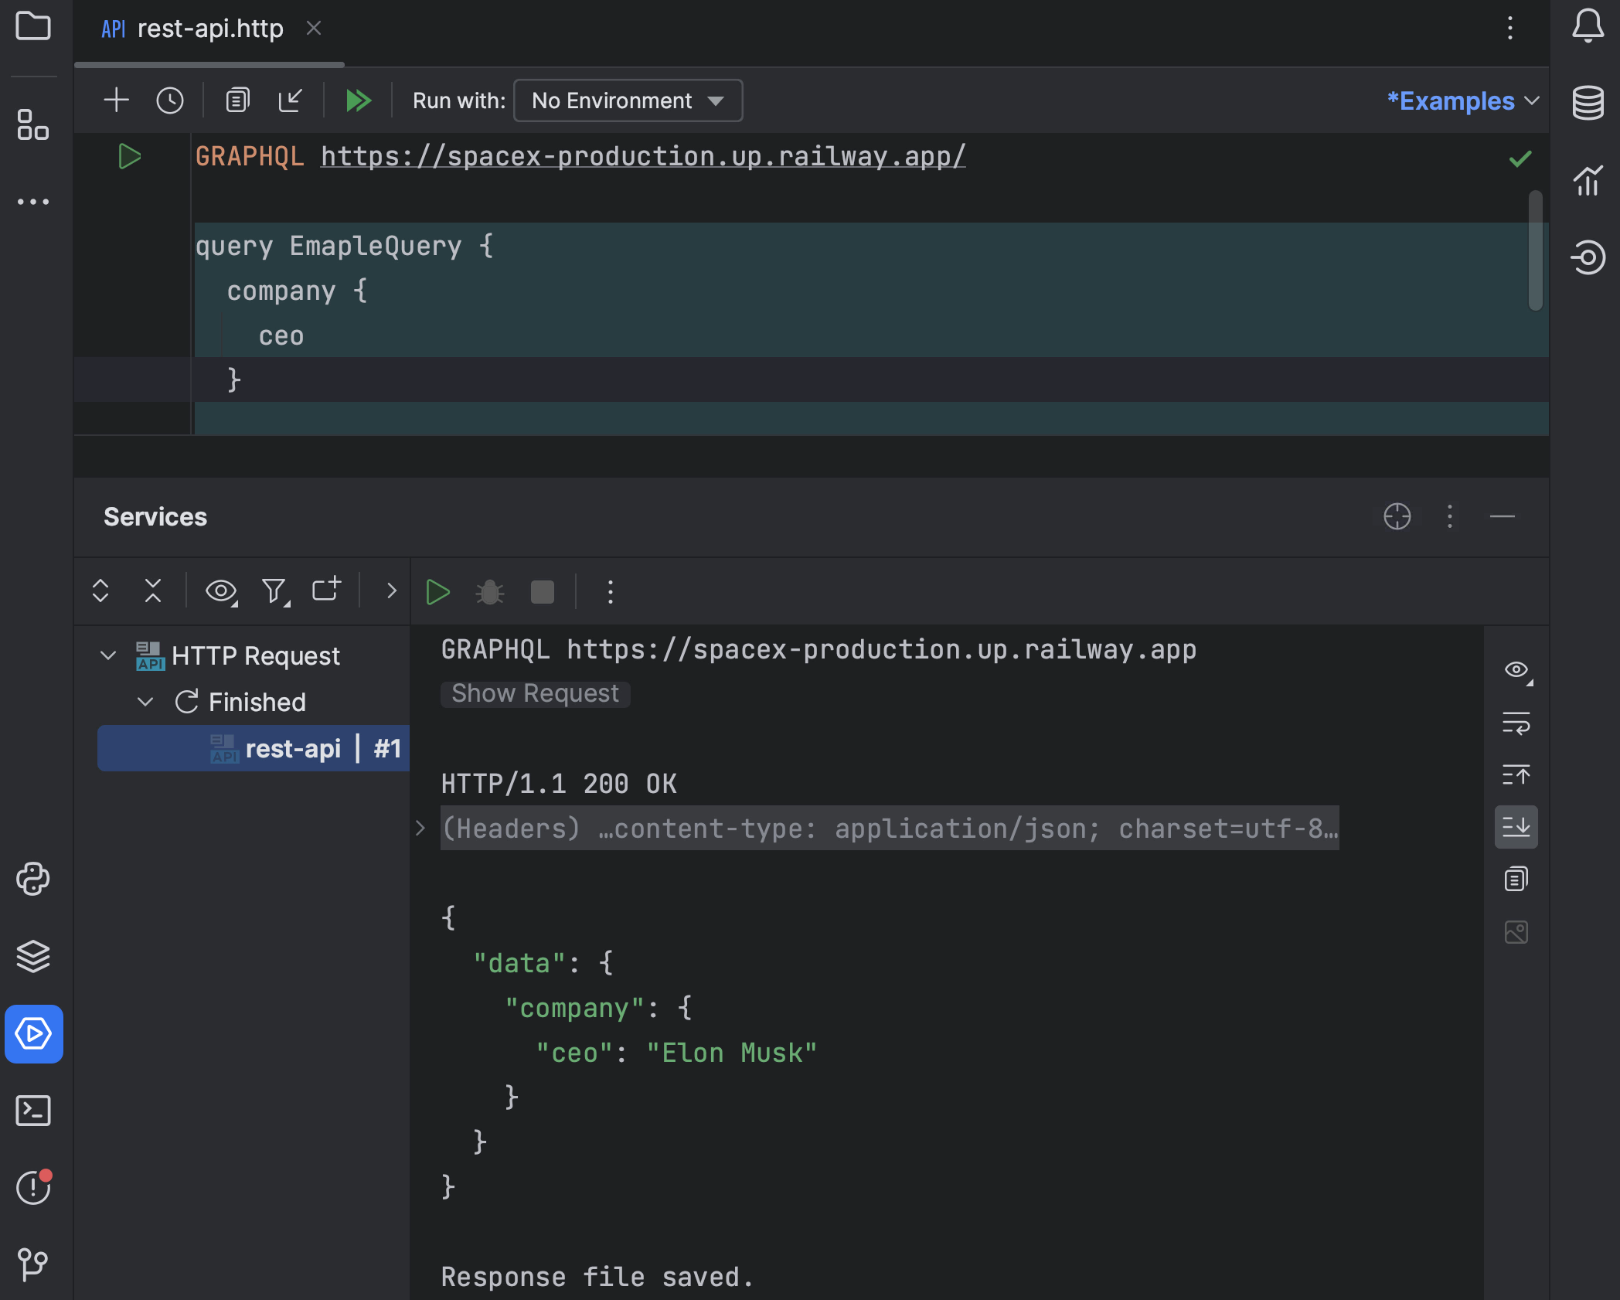Open the request history clock icon
Image resolution: width=1620 pixels, height=1300 pixels.
click(x=170, y=101)
